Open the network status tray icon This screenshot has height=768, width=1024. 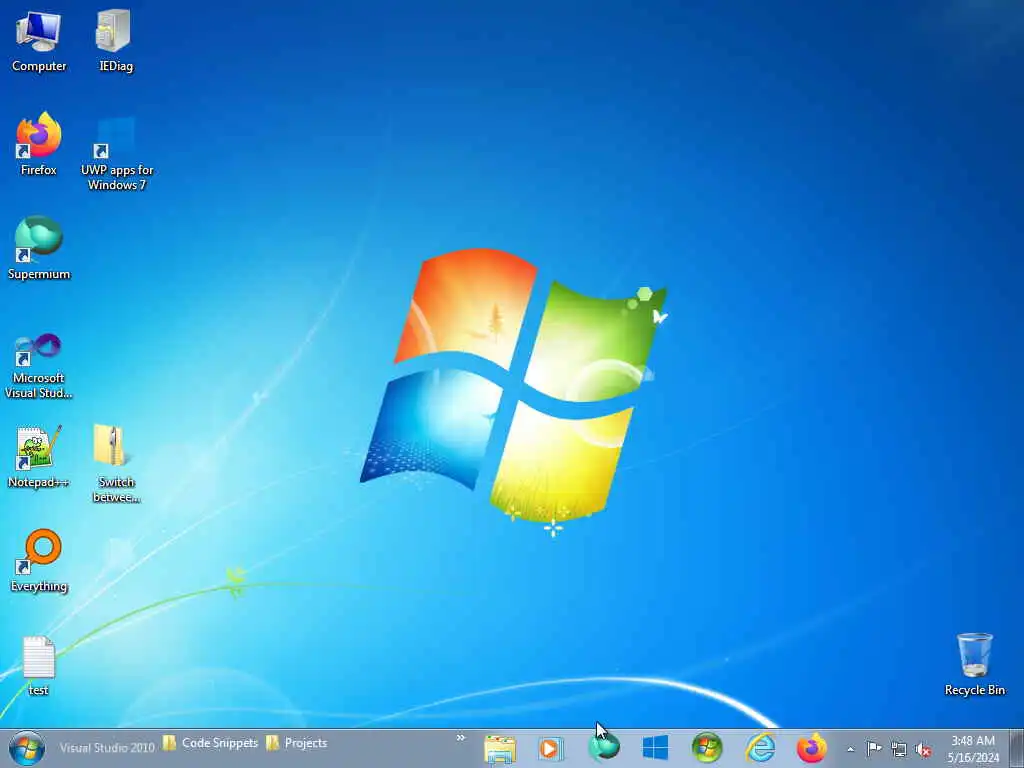899,749
